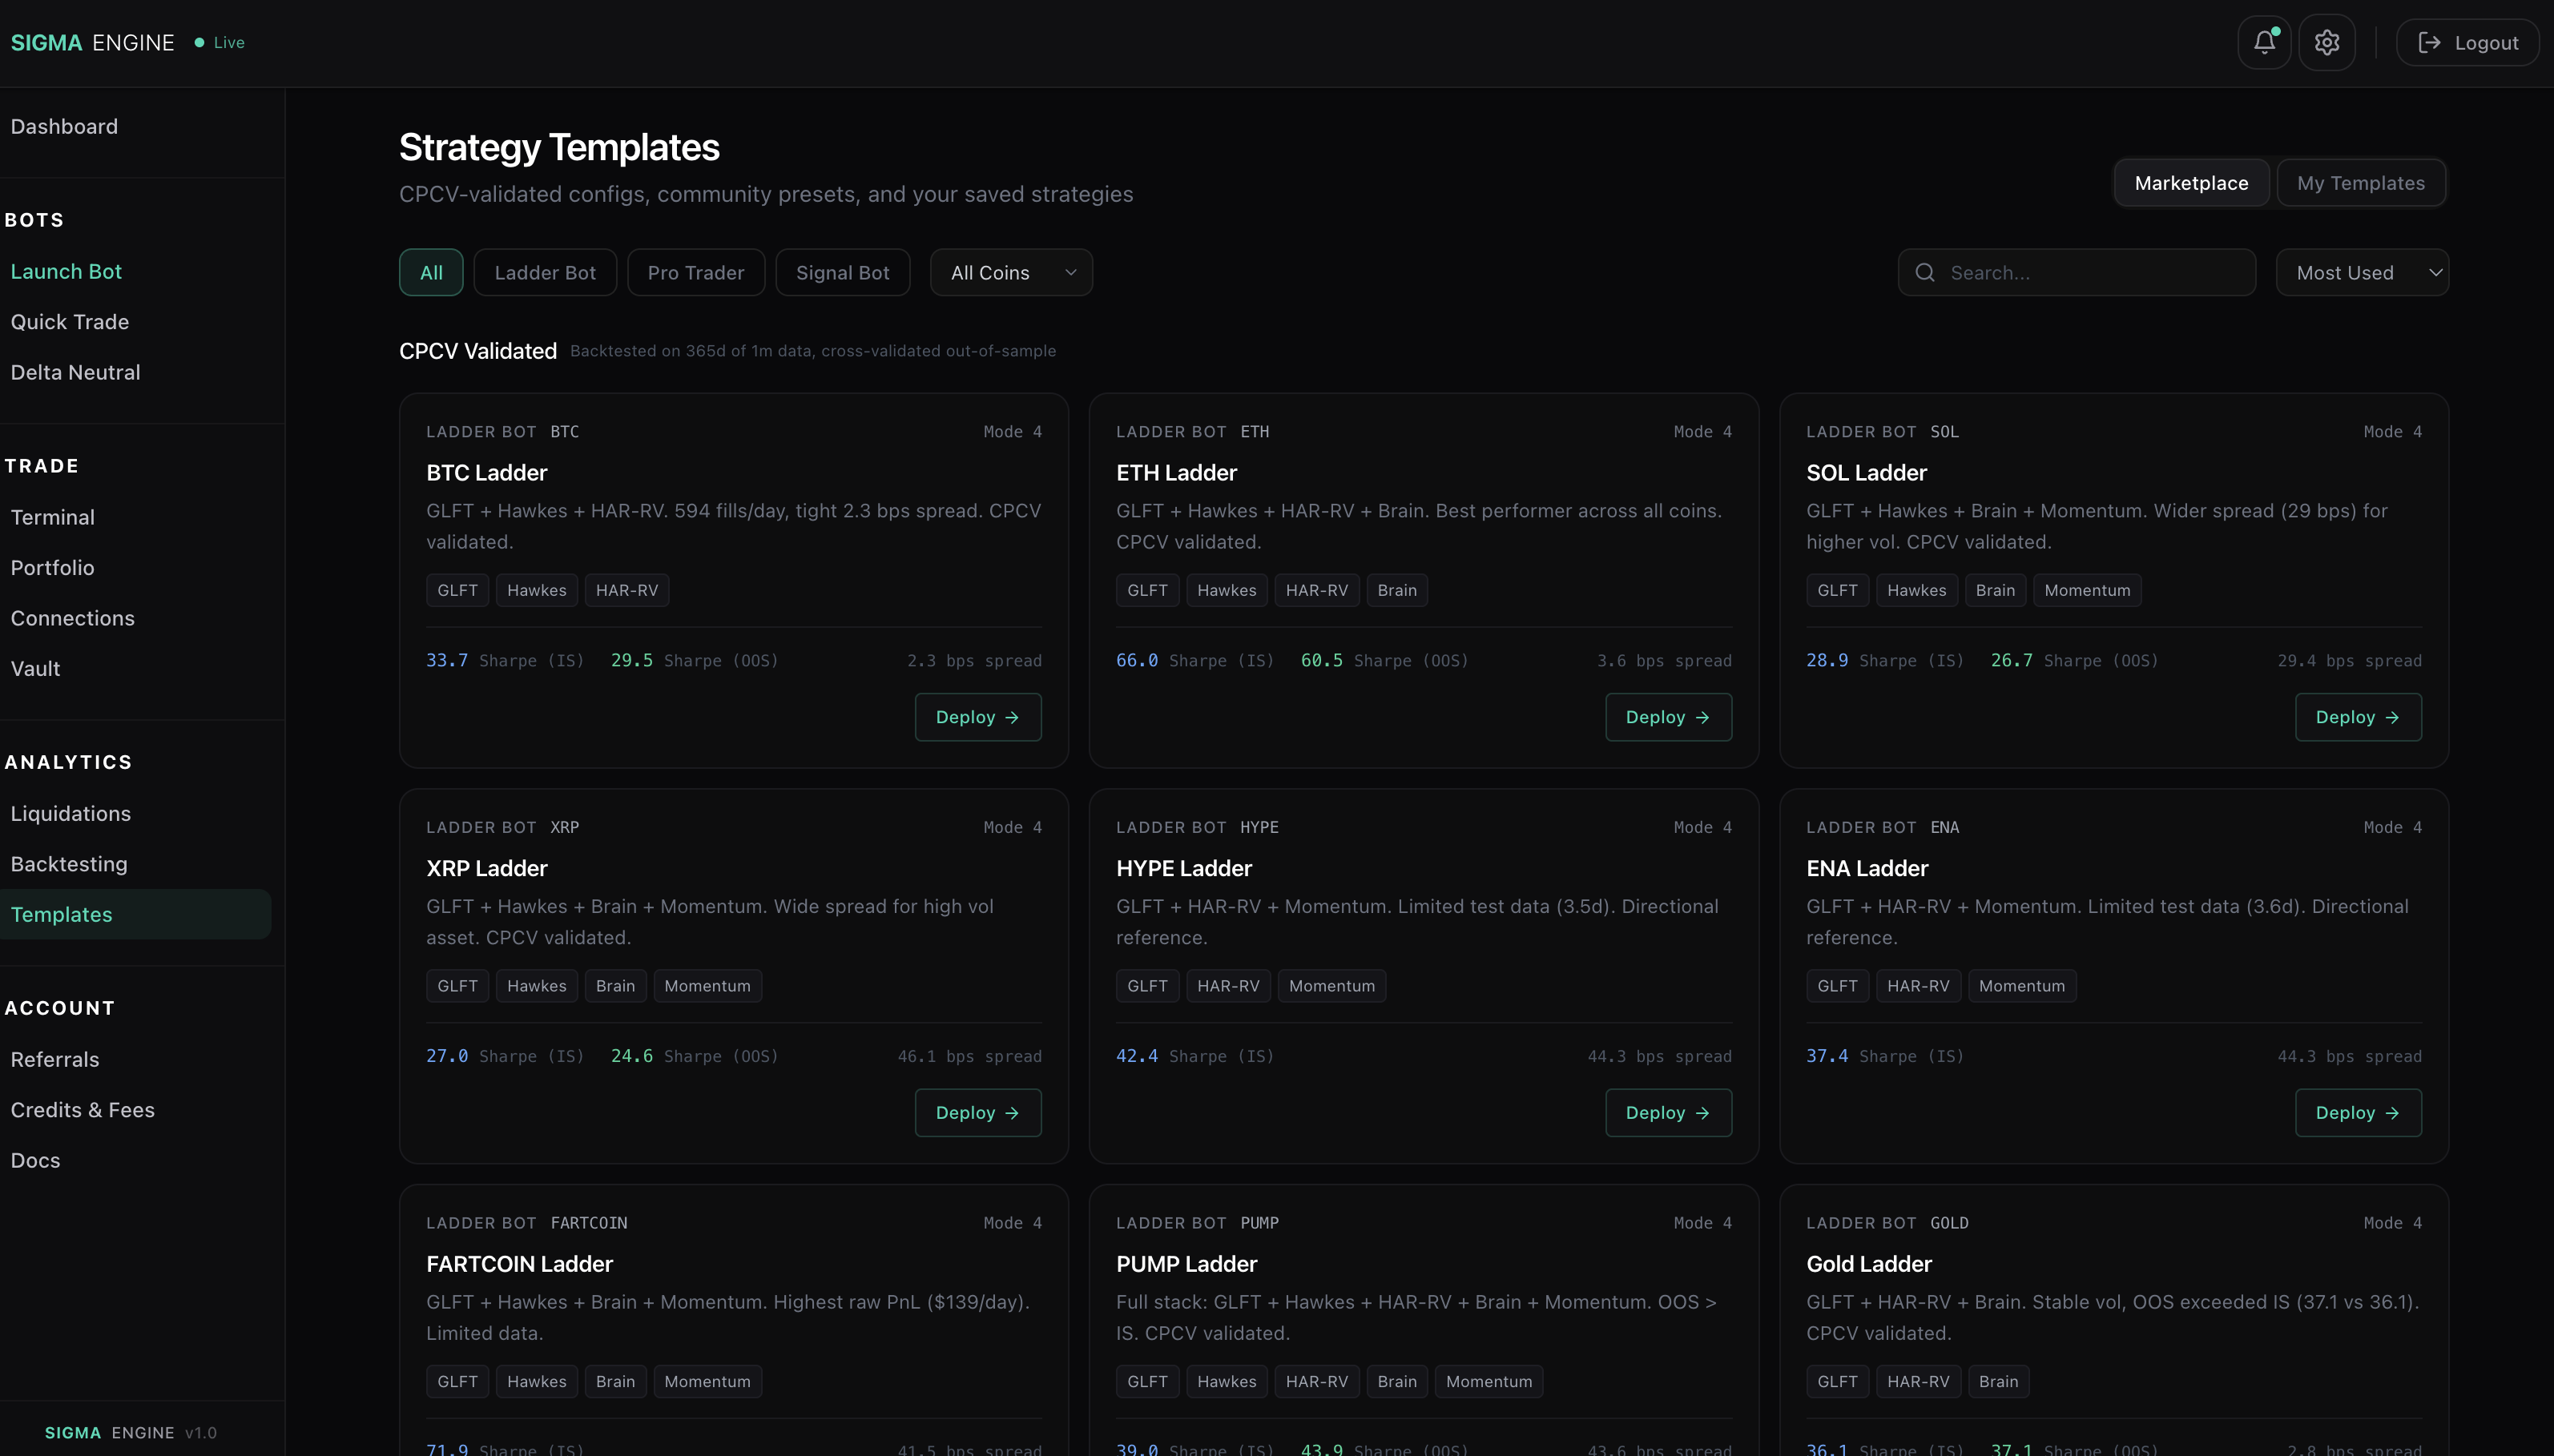Image resolution: width=2554 pixels, height=1456 pixels.
Task: Open Referrals page
Action: pyautogui.click(x=55, y=1059)
